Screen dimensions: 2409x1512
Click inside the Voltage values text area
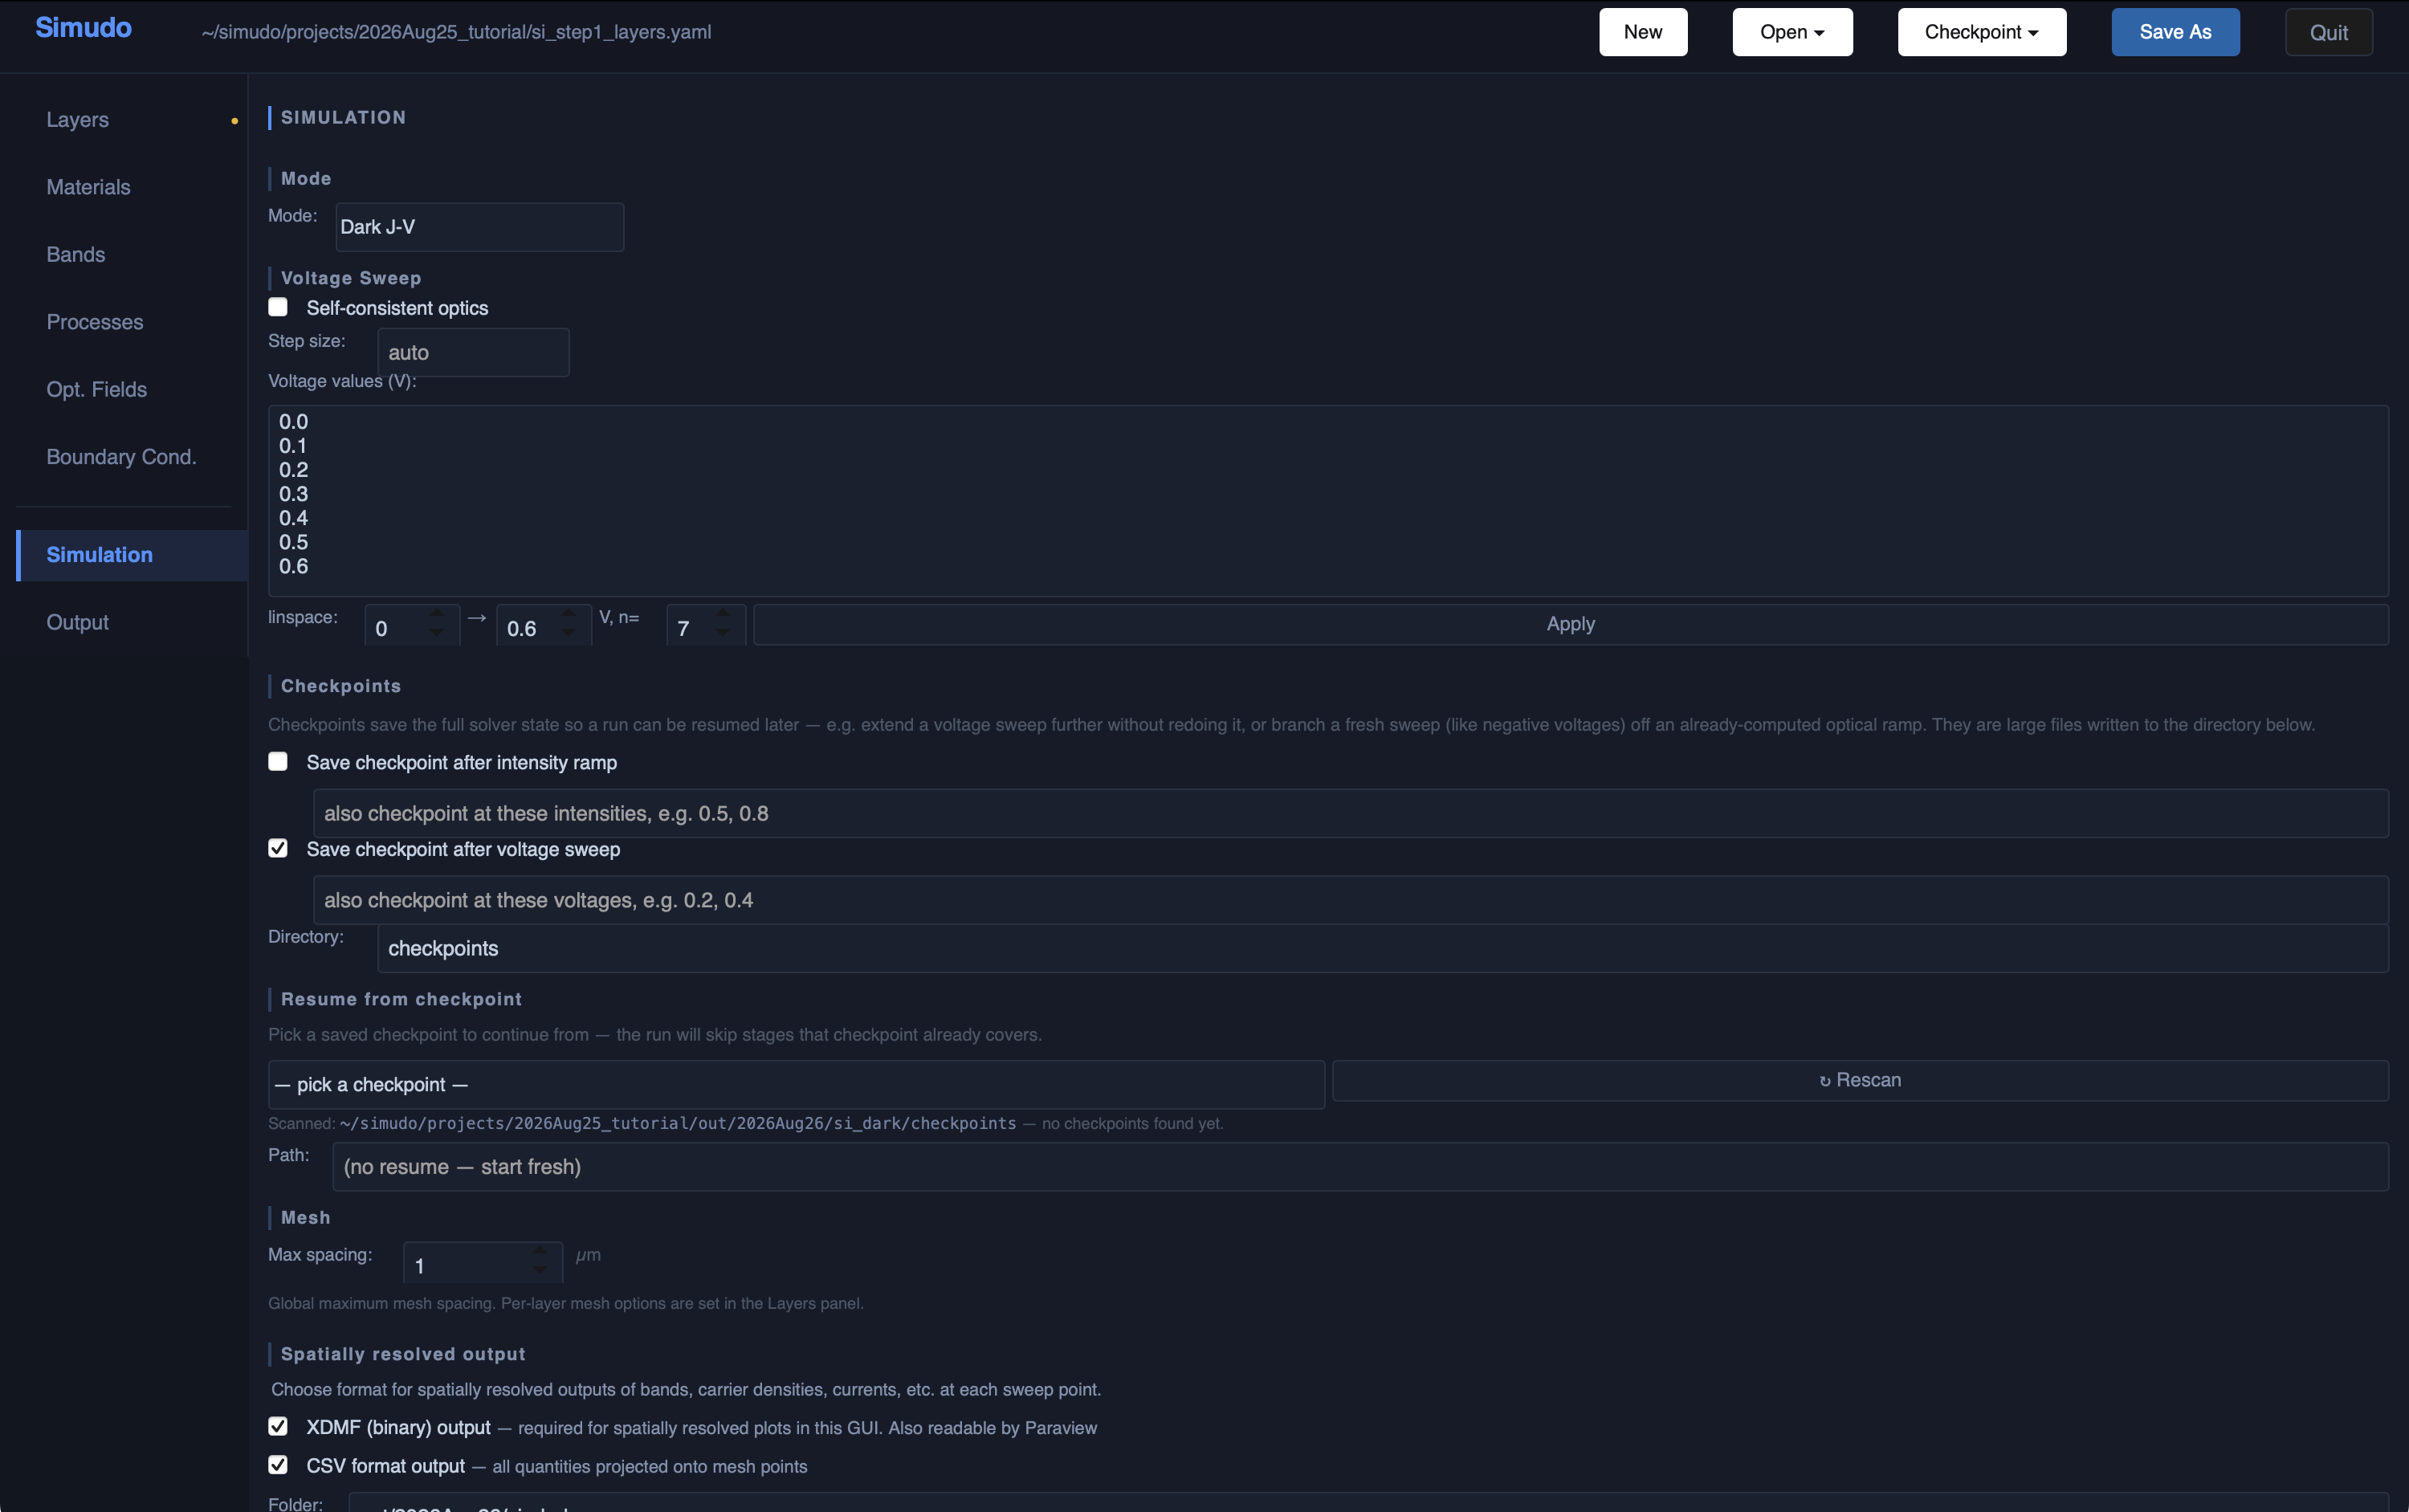[1328, 500]
